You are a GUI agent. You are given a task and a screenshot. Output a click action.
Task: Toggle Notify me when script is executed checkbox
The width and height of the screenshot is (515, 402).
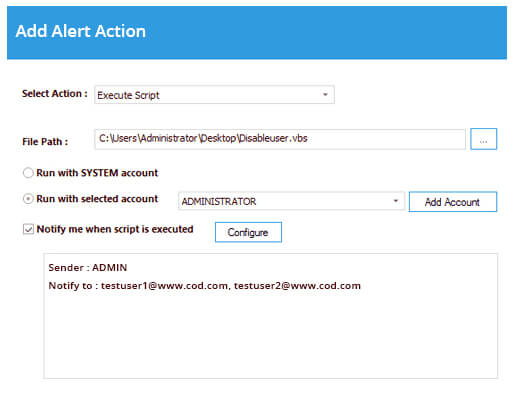click(x=28, y=229)
